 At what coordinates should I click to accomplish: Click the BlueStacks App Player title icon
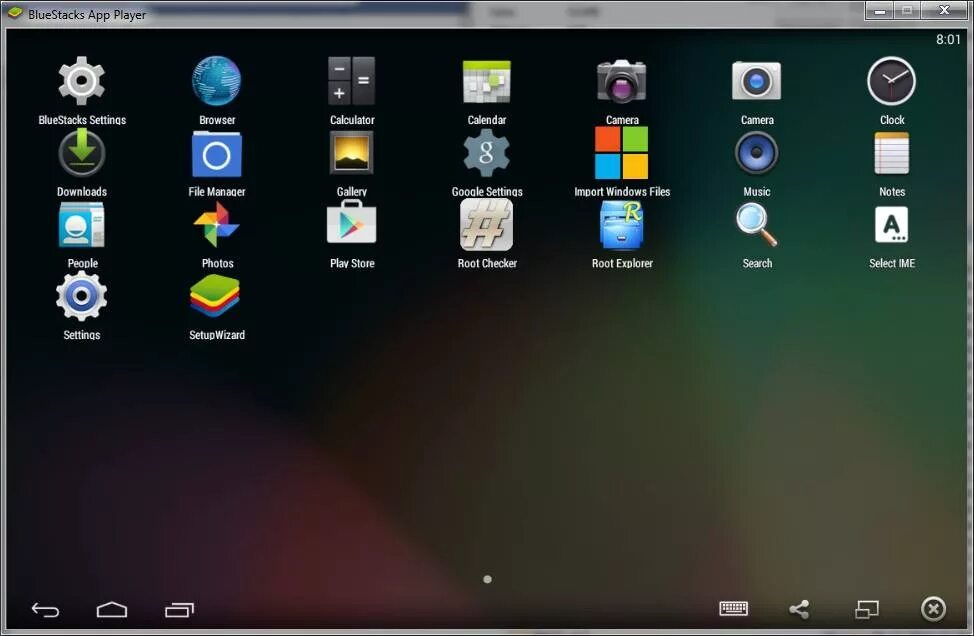click(15, 14)
